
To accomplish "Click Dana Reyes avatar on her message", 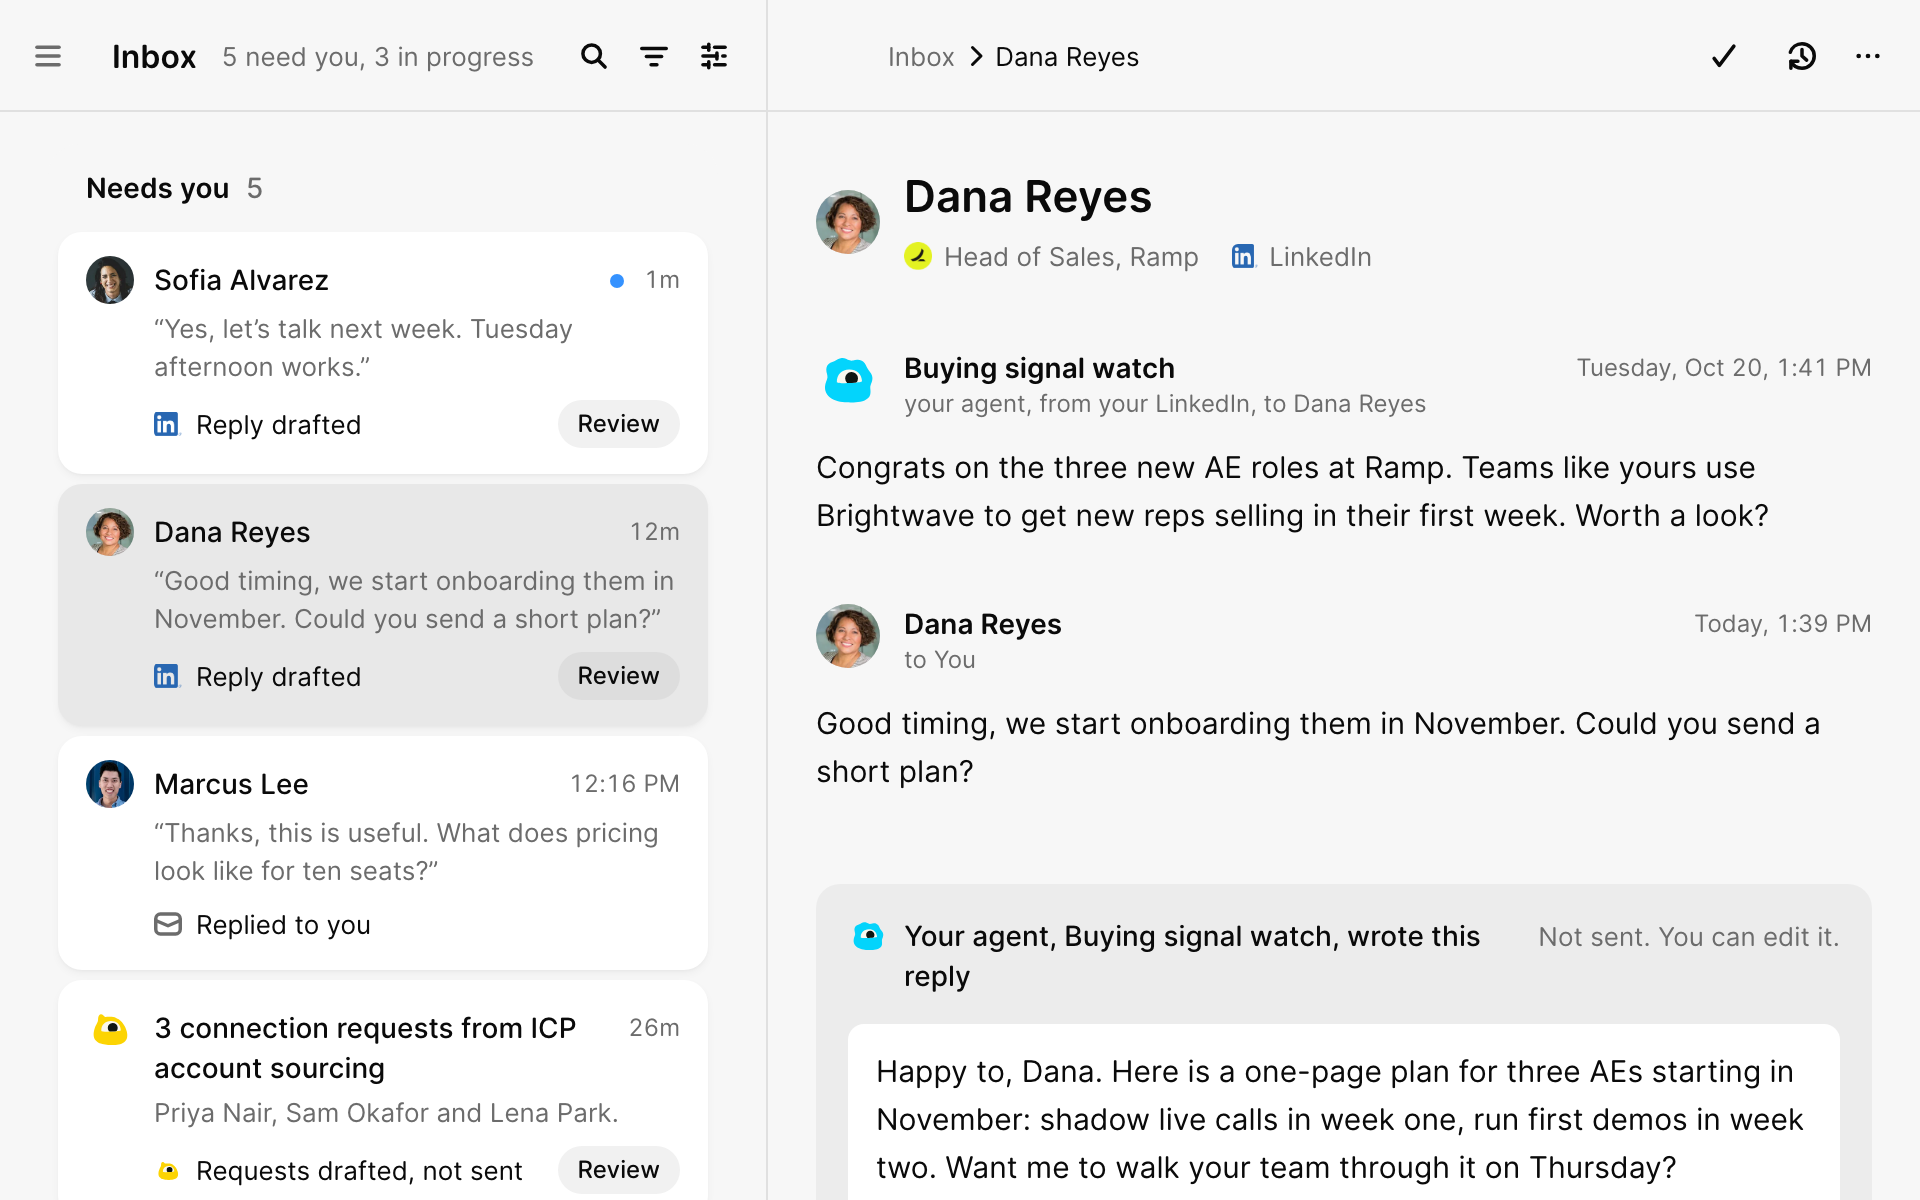I will 848,636.
